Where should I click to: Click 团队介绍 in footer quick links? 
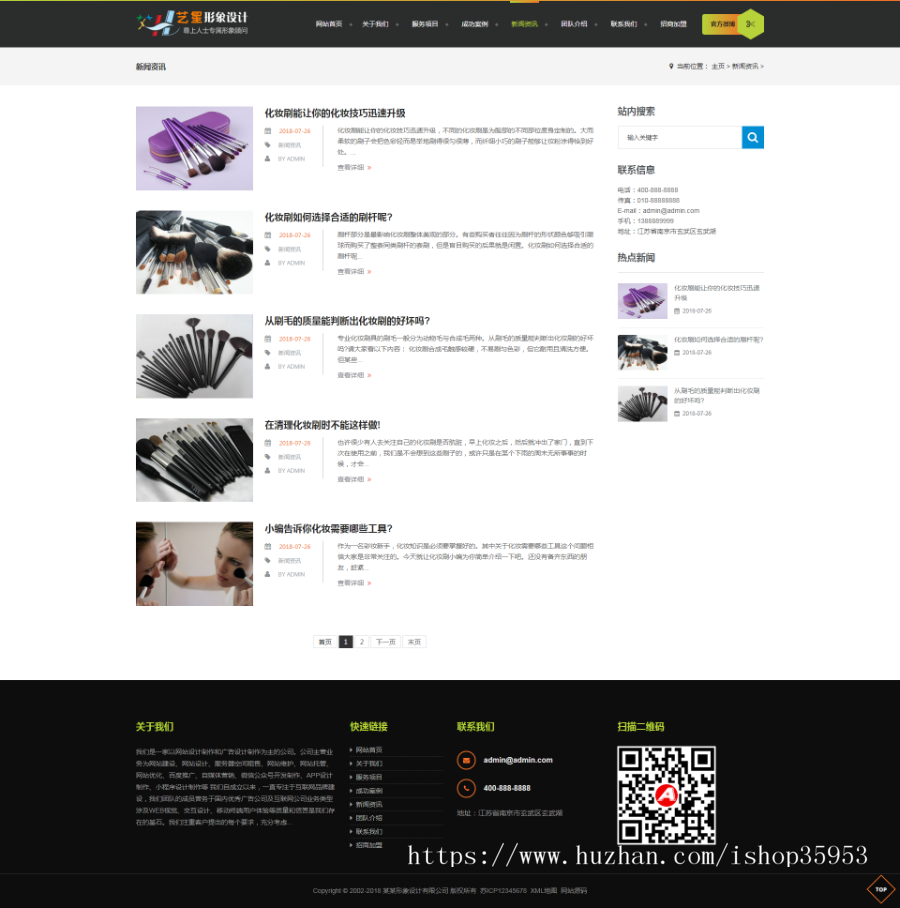point(369,818)
